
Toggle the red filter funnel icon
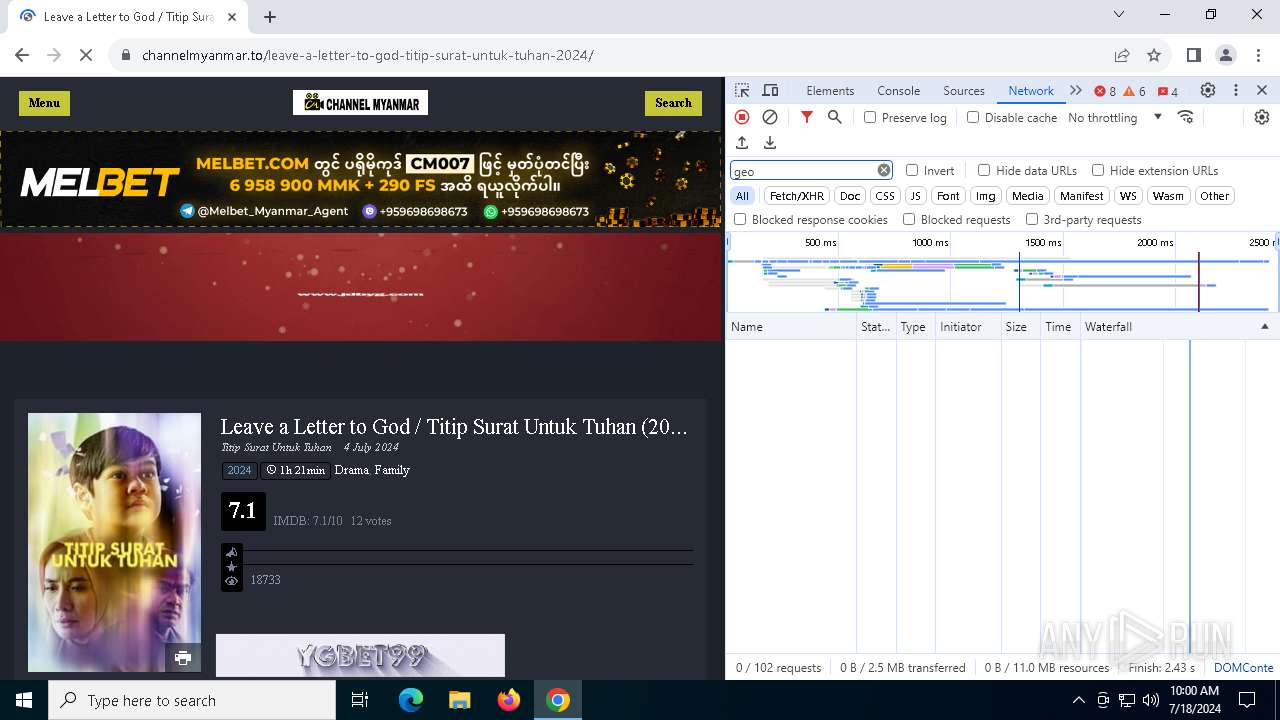(807, 117)
